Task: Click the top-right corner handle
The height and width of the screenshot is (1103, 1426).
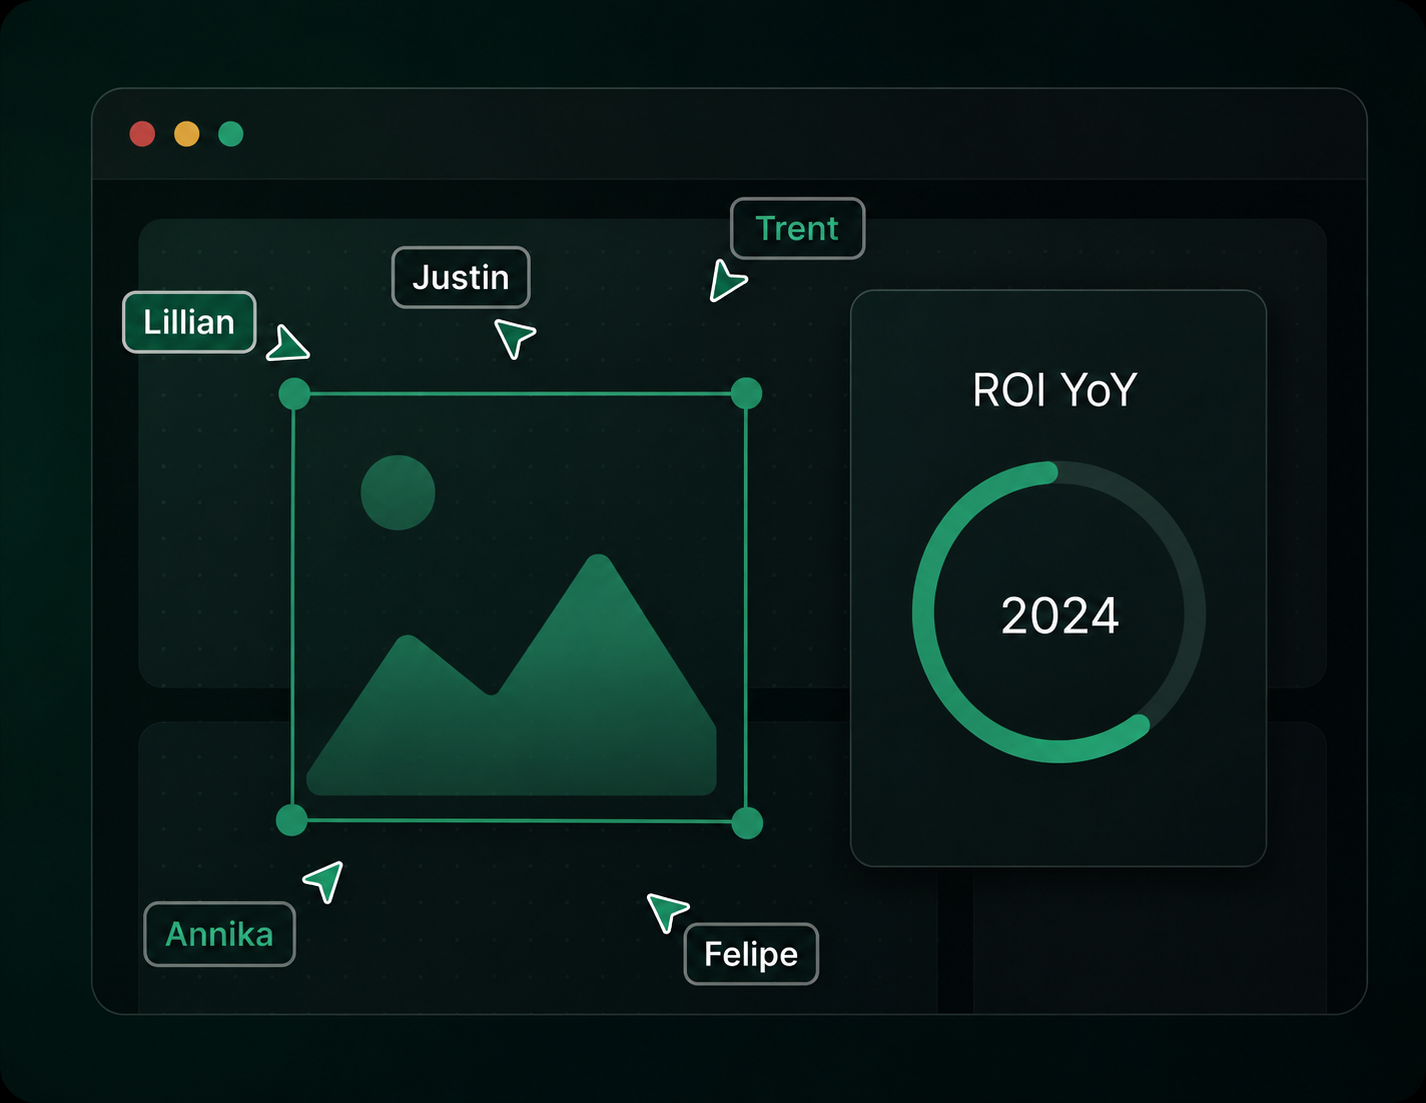Action: tap(746, 393)
